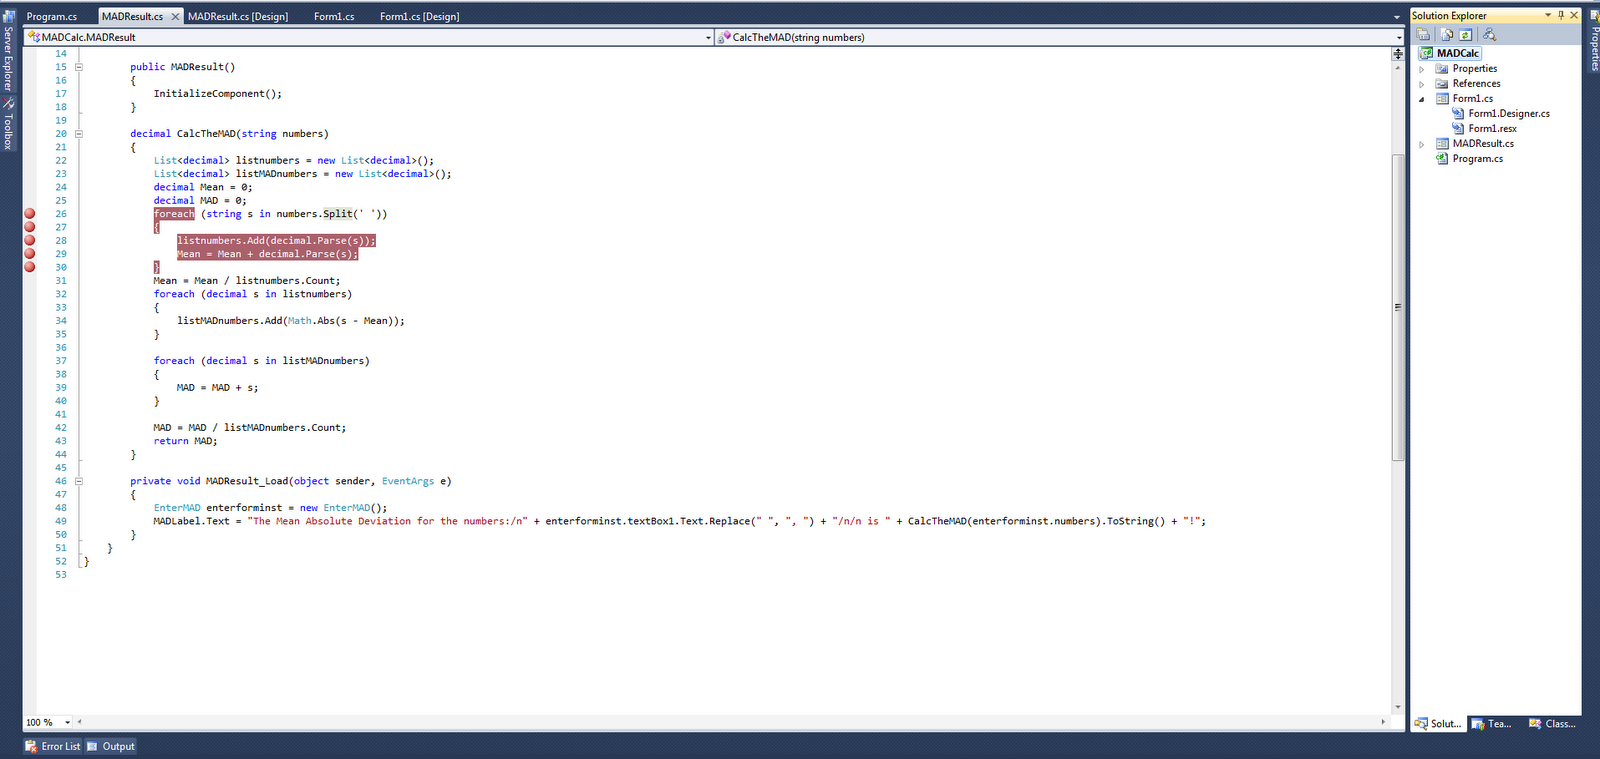Remove the breakpoint on line 27
1600x759 pixels.
tap(30, 227)
